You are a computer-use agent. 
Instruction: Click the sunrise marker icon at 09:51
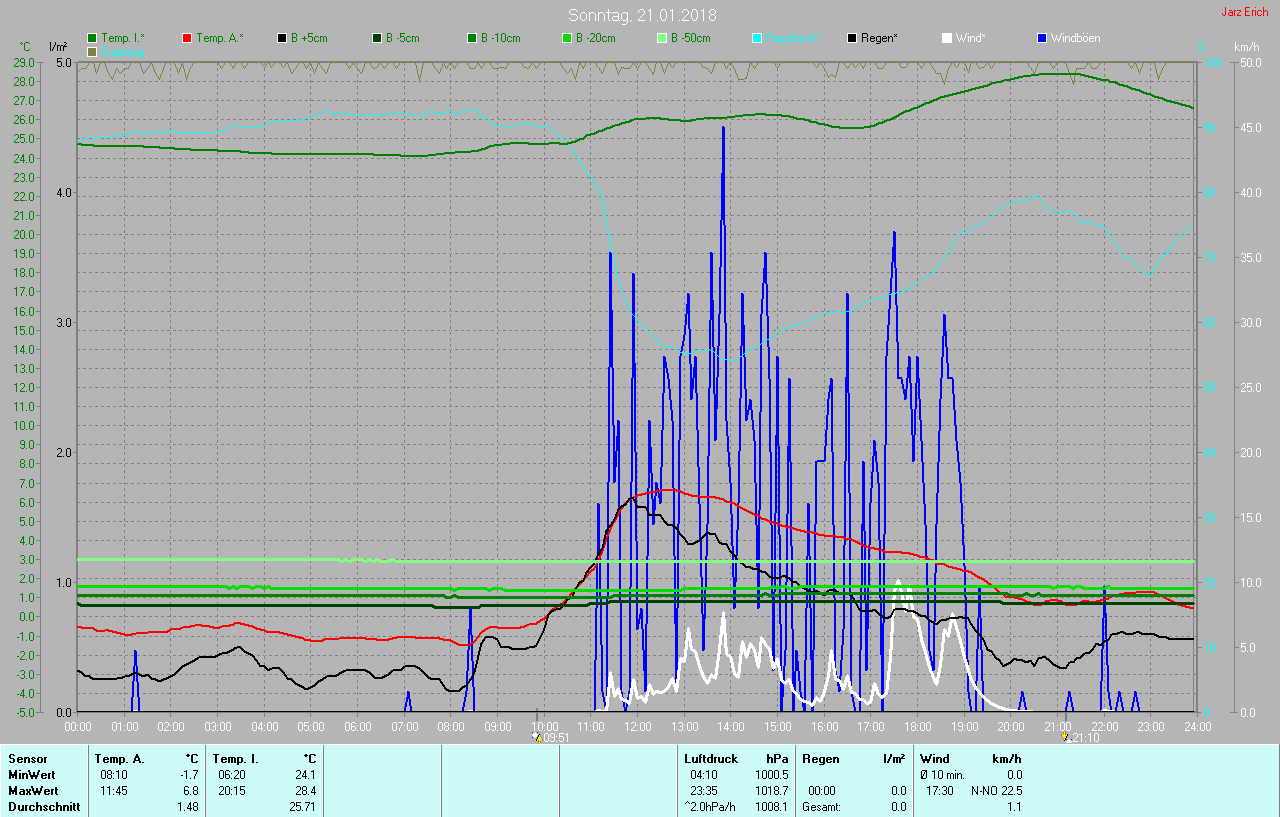click(x=538, y=738)
